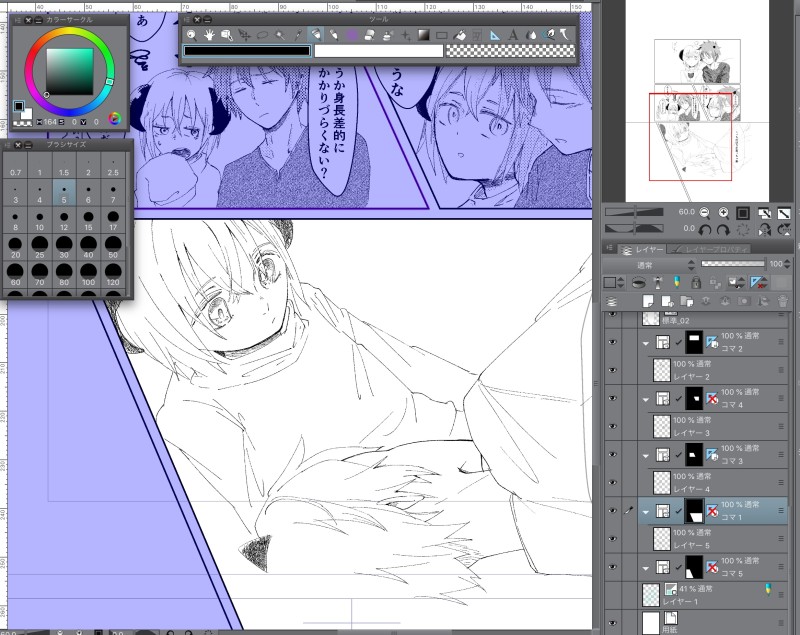Image resolution: width=800 pixels, height=635 pixels.
Task: Click navigator Rotate right arrow
Action: (x=723, y=230)
